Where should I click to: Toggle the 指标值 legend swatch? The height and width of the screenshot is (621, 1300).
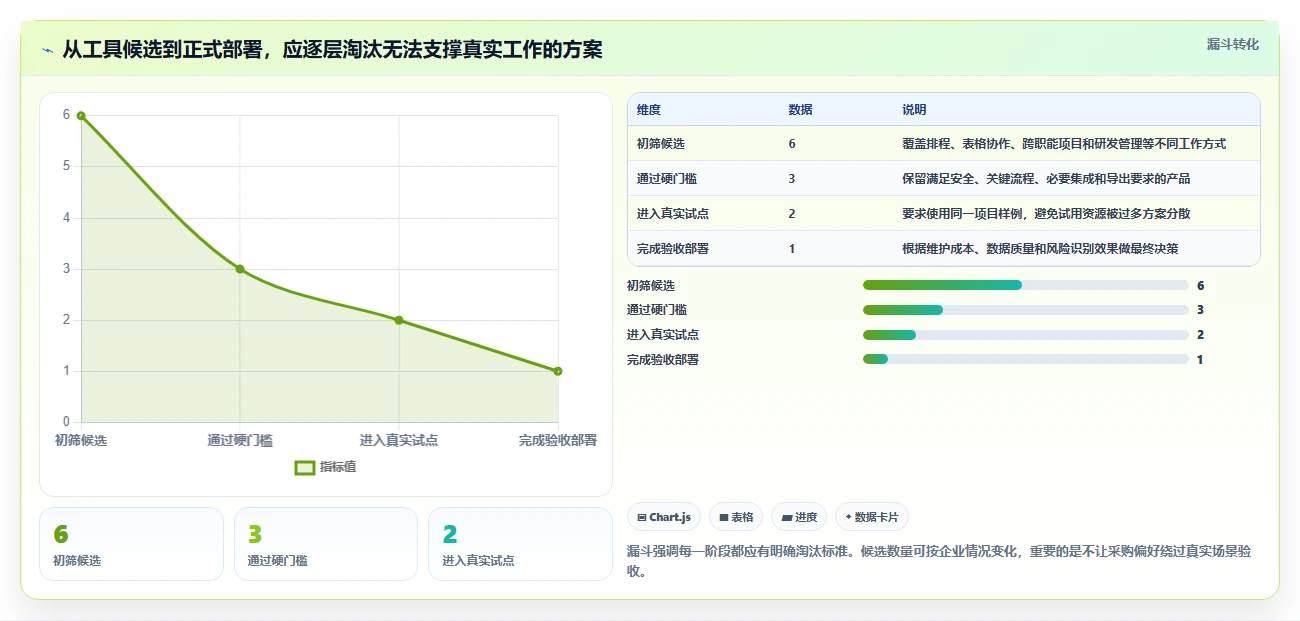click(x=305, y=467)
